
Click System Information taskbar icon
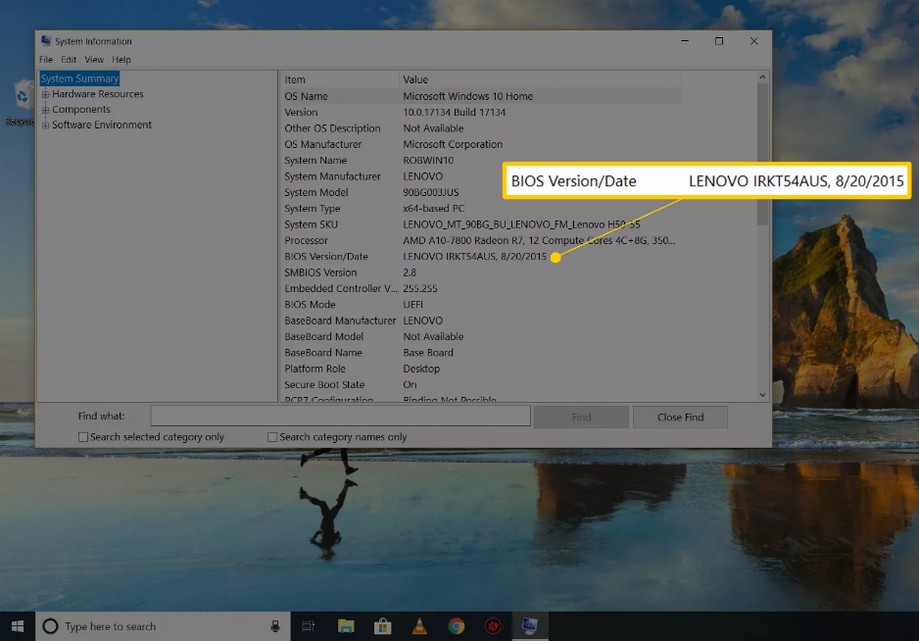[530, 626]
